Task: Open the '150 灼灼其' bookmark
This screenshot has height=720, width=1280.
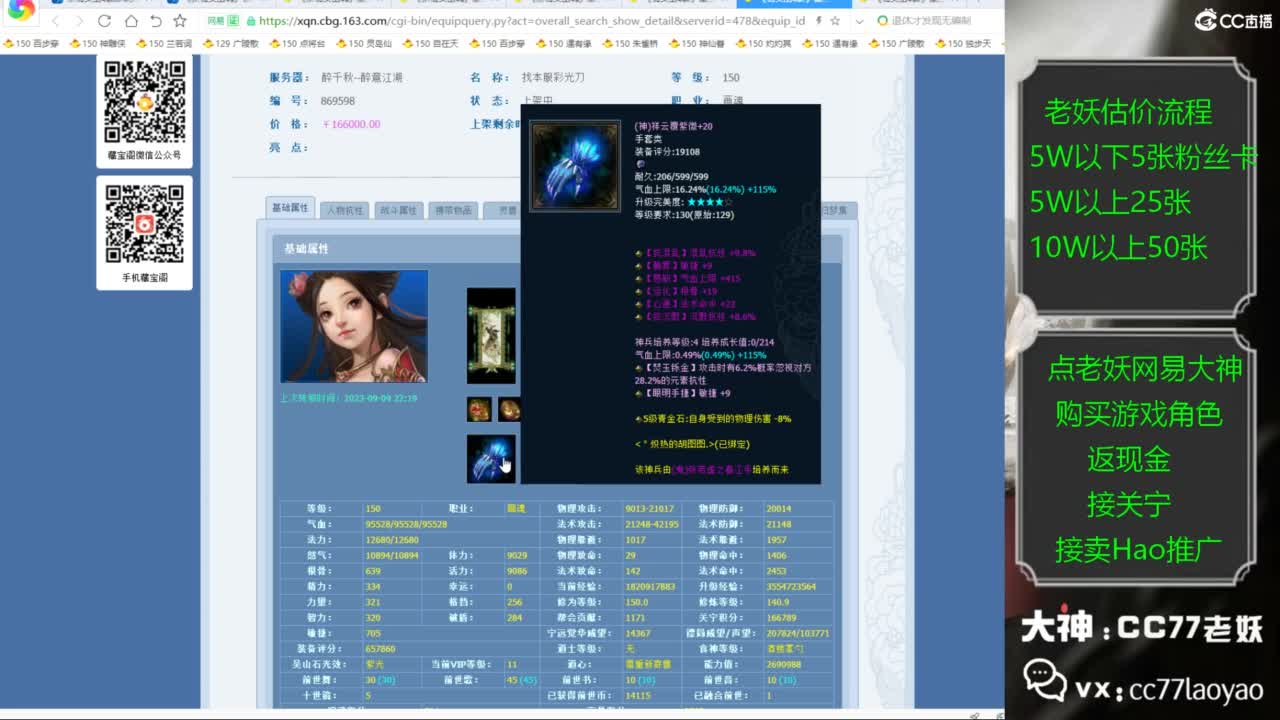Action: pyautogui.click(x=763, y=44)
